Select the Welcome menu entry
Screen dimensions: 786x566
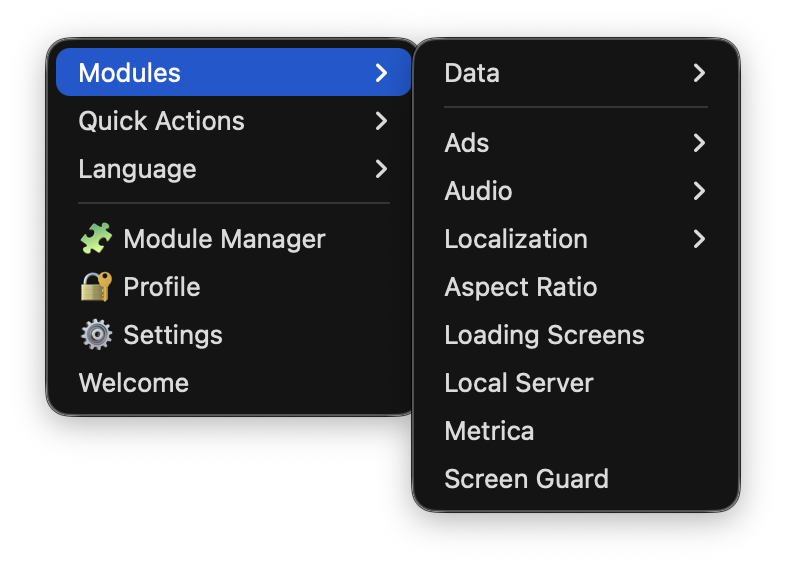click(134, 383)
